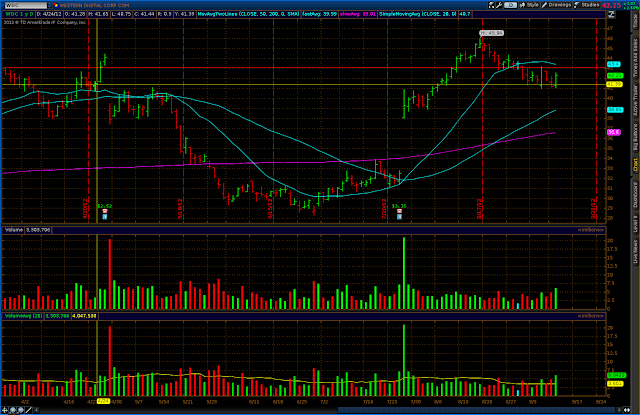
Task: Switch to the Times And Sales side tab
Action: click(636, 58)
